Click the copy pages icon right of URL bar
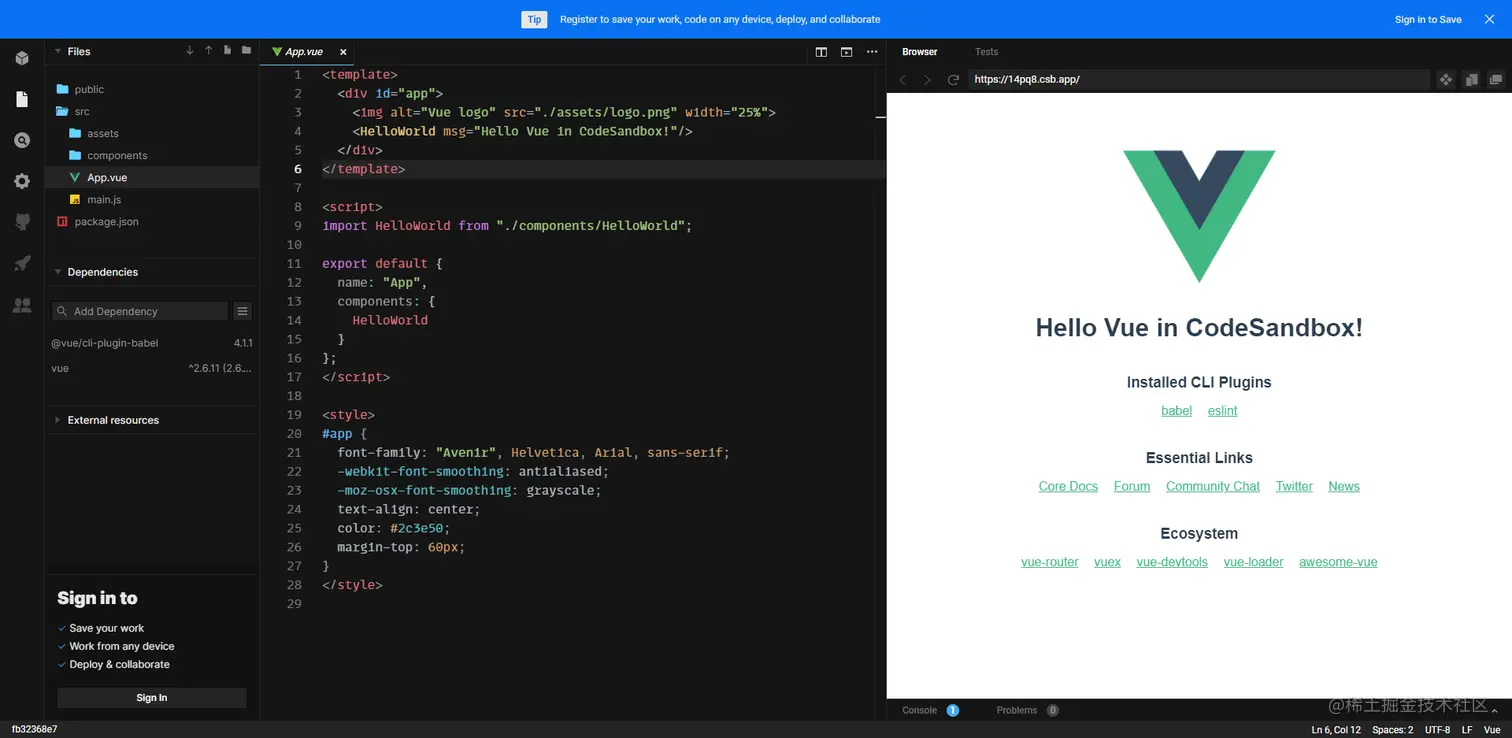Viewport: 1512px width, 738px height. point(1471,79)
